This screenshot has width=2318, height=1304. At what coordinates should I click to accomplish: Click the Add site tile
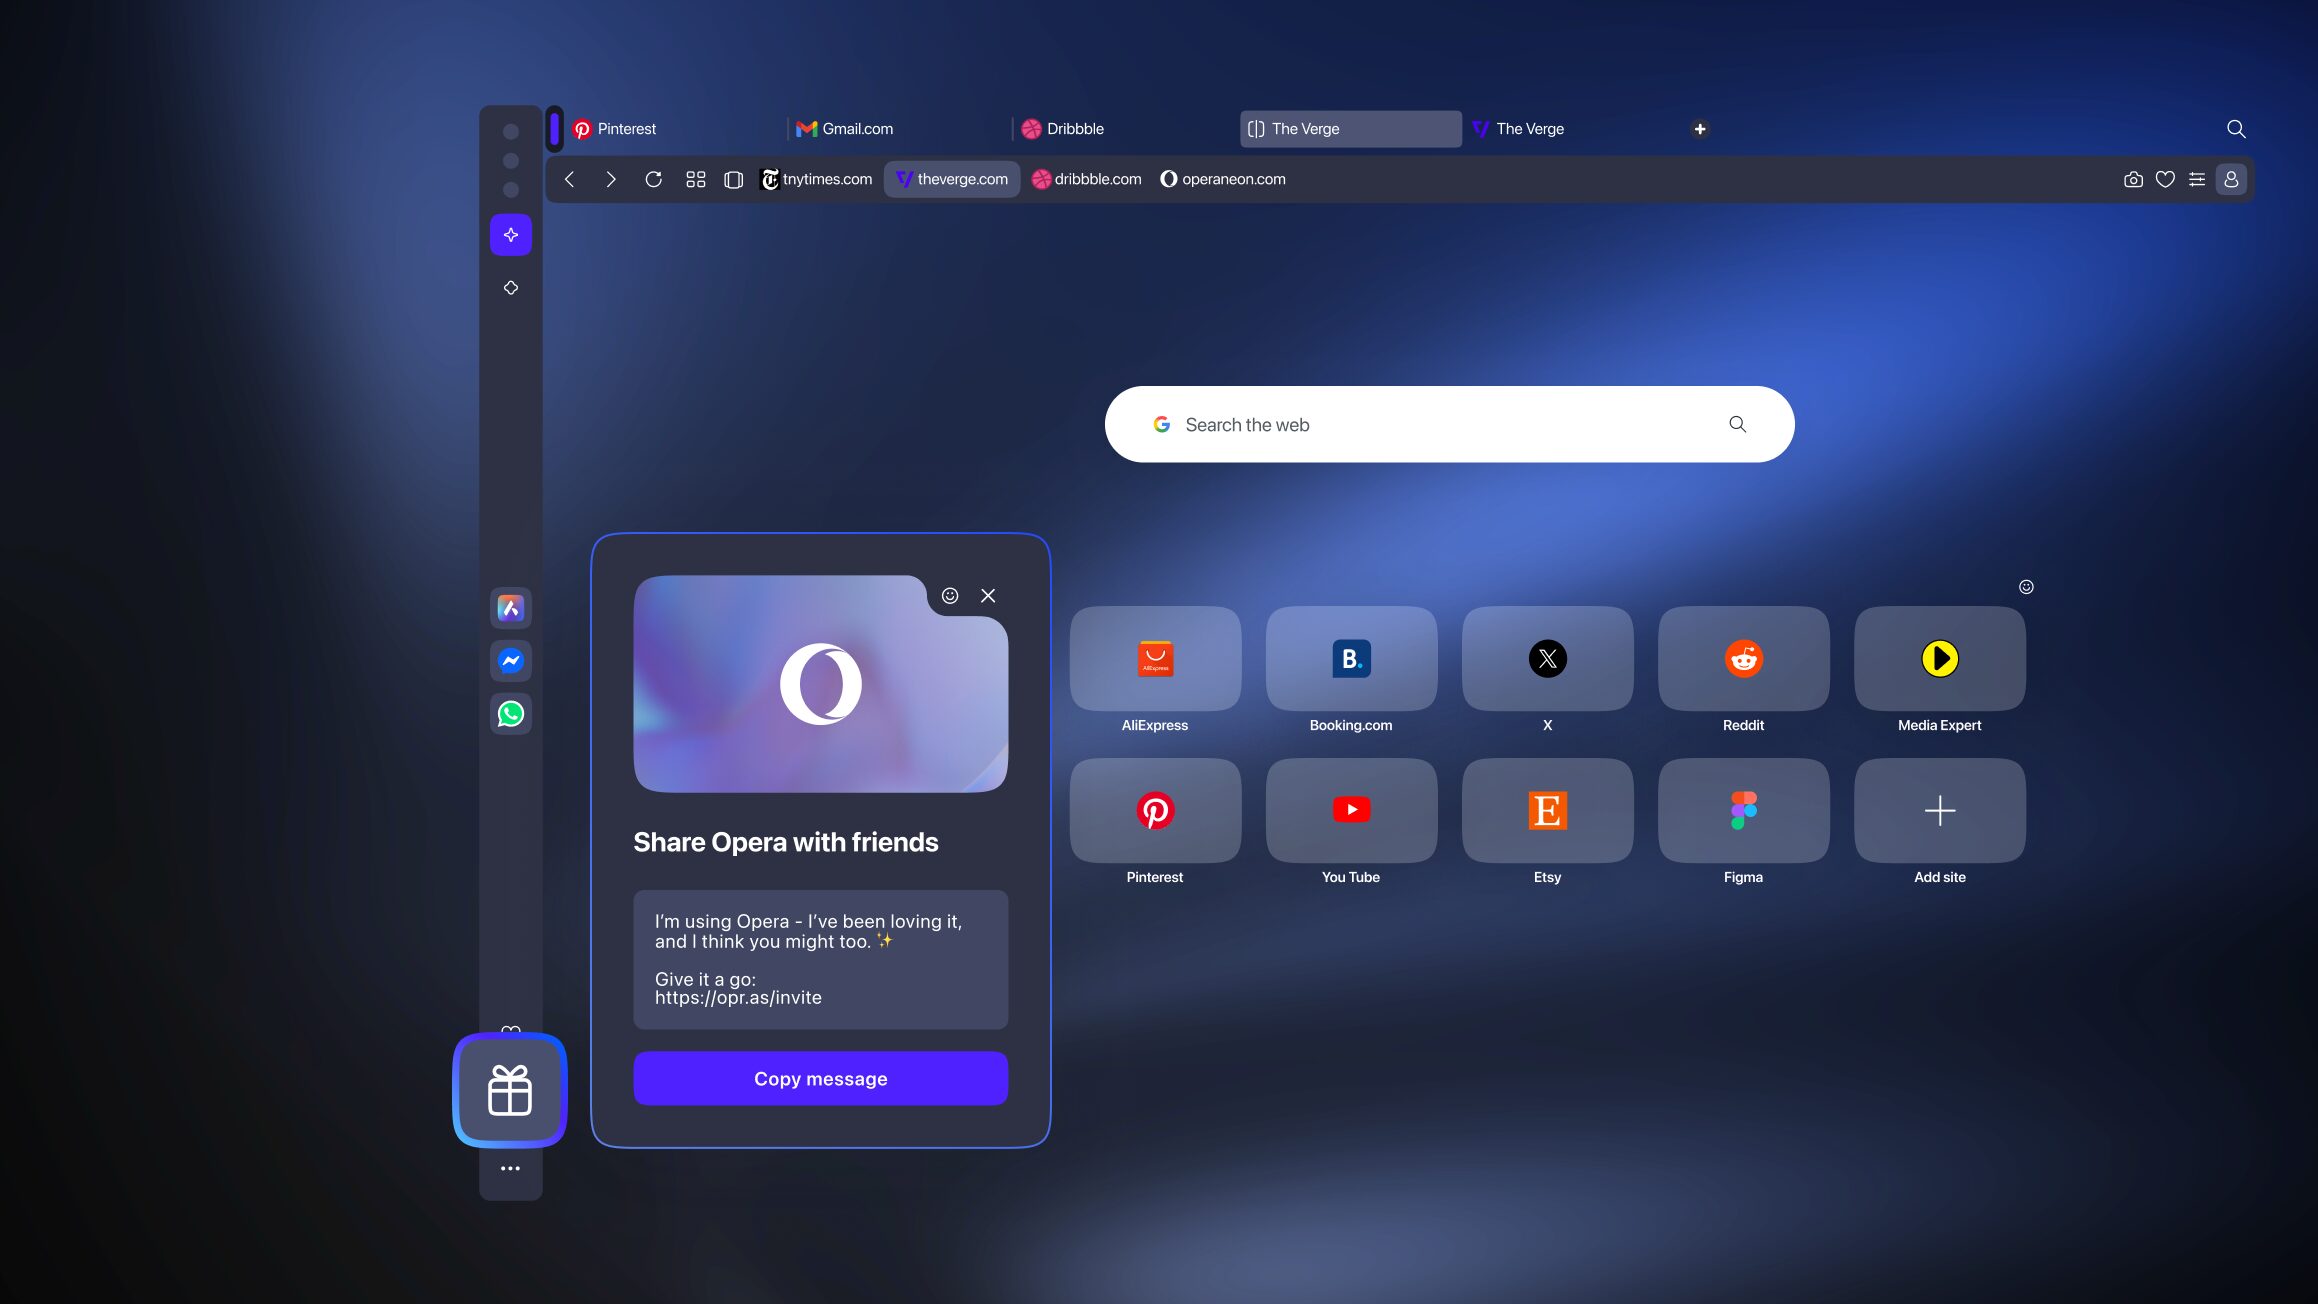(x=1939, y=812)
